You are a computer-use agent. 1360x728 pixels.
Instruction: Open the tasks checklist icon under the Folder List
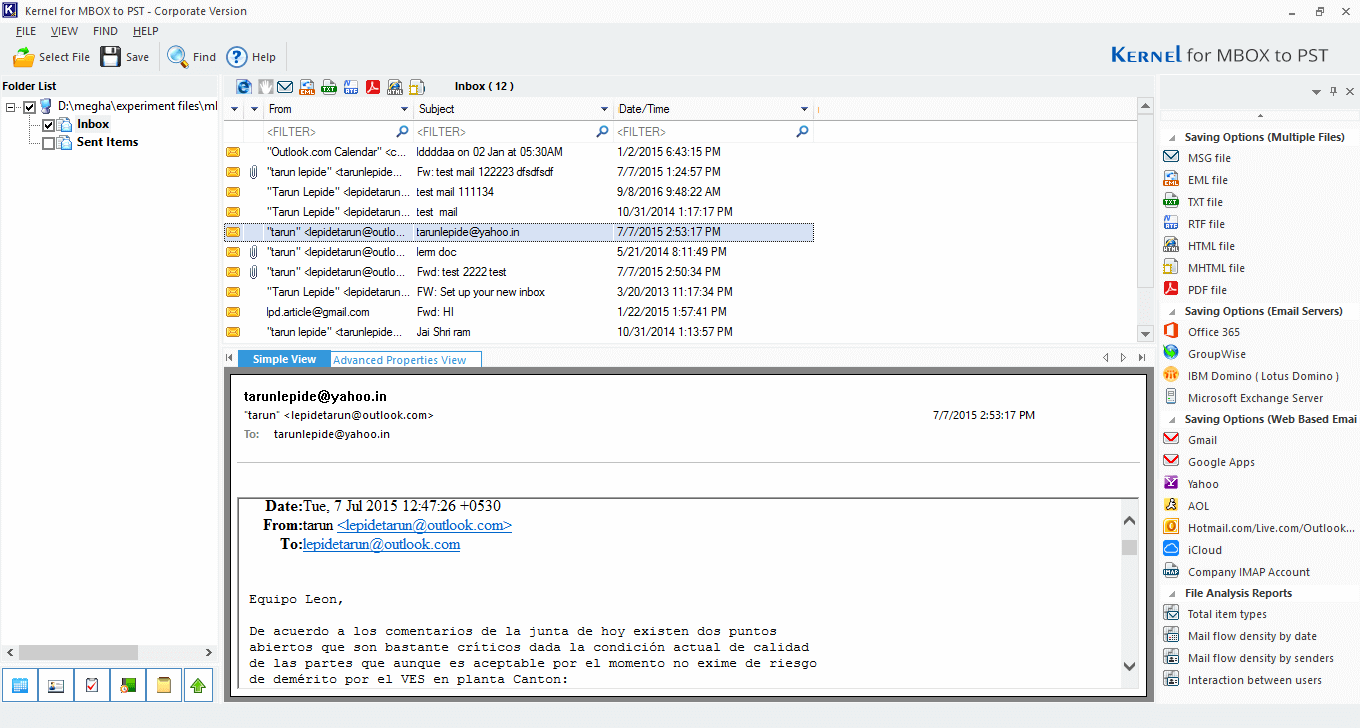tap(91, 685)
